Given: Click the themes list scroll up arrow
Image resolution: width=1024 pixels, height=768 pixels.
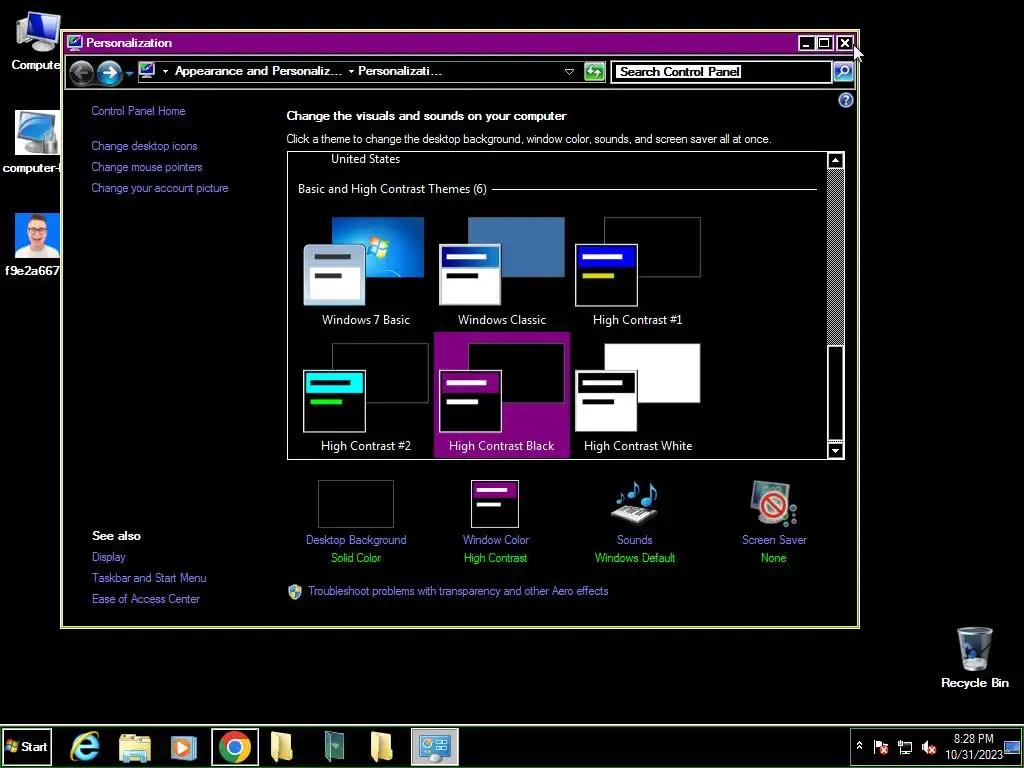Looking at the screenshot, I should [x=835, y=161].
